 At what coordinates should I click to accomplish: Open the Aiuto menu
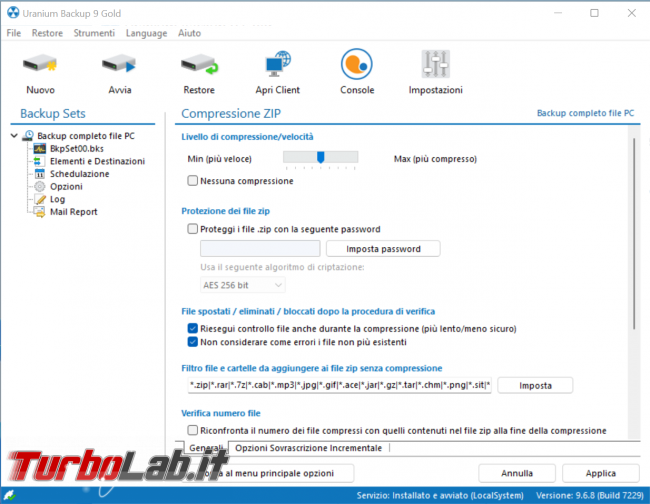[x=189, y=33]
